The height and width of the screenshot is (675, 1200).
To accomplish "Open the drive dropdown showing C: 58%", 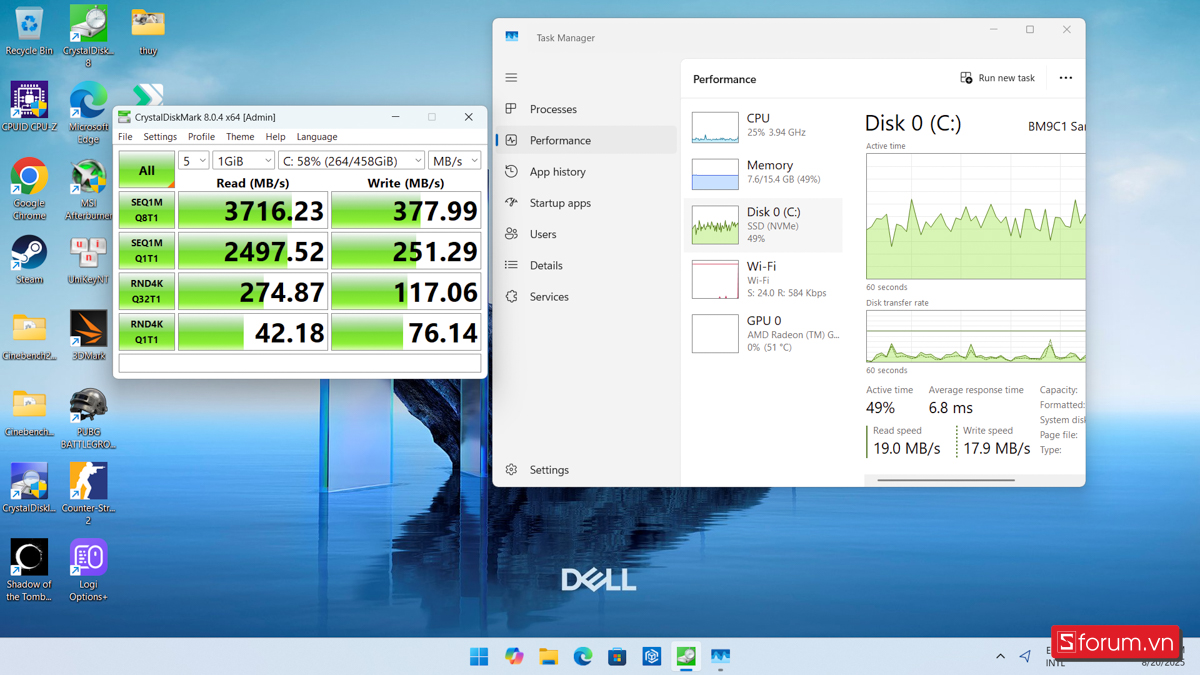I will point(351,160).
